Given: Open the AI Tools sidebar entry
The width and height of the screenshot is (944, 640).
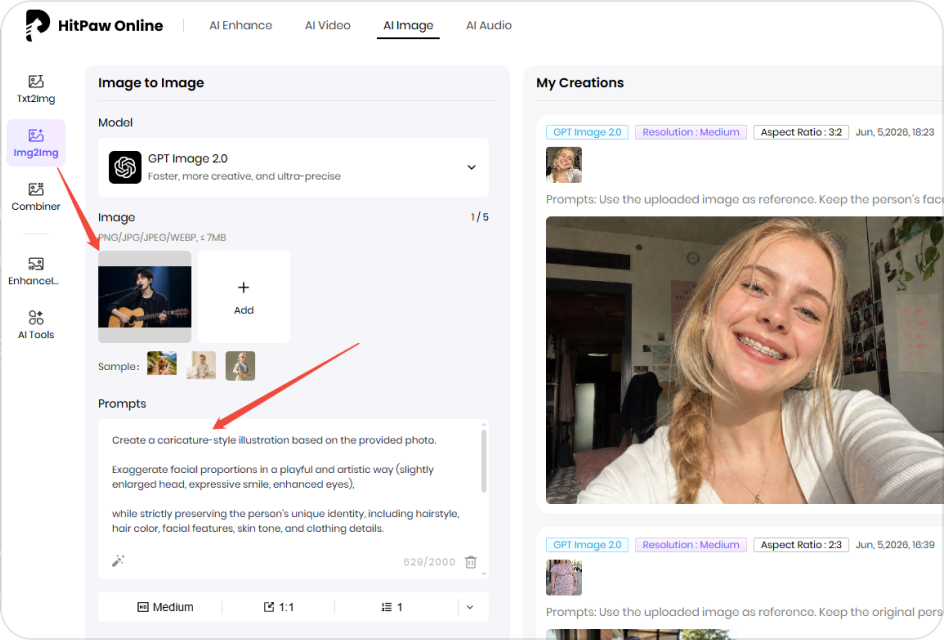Looking at the screenshot, I should tap(36, 325).
